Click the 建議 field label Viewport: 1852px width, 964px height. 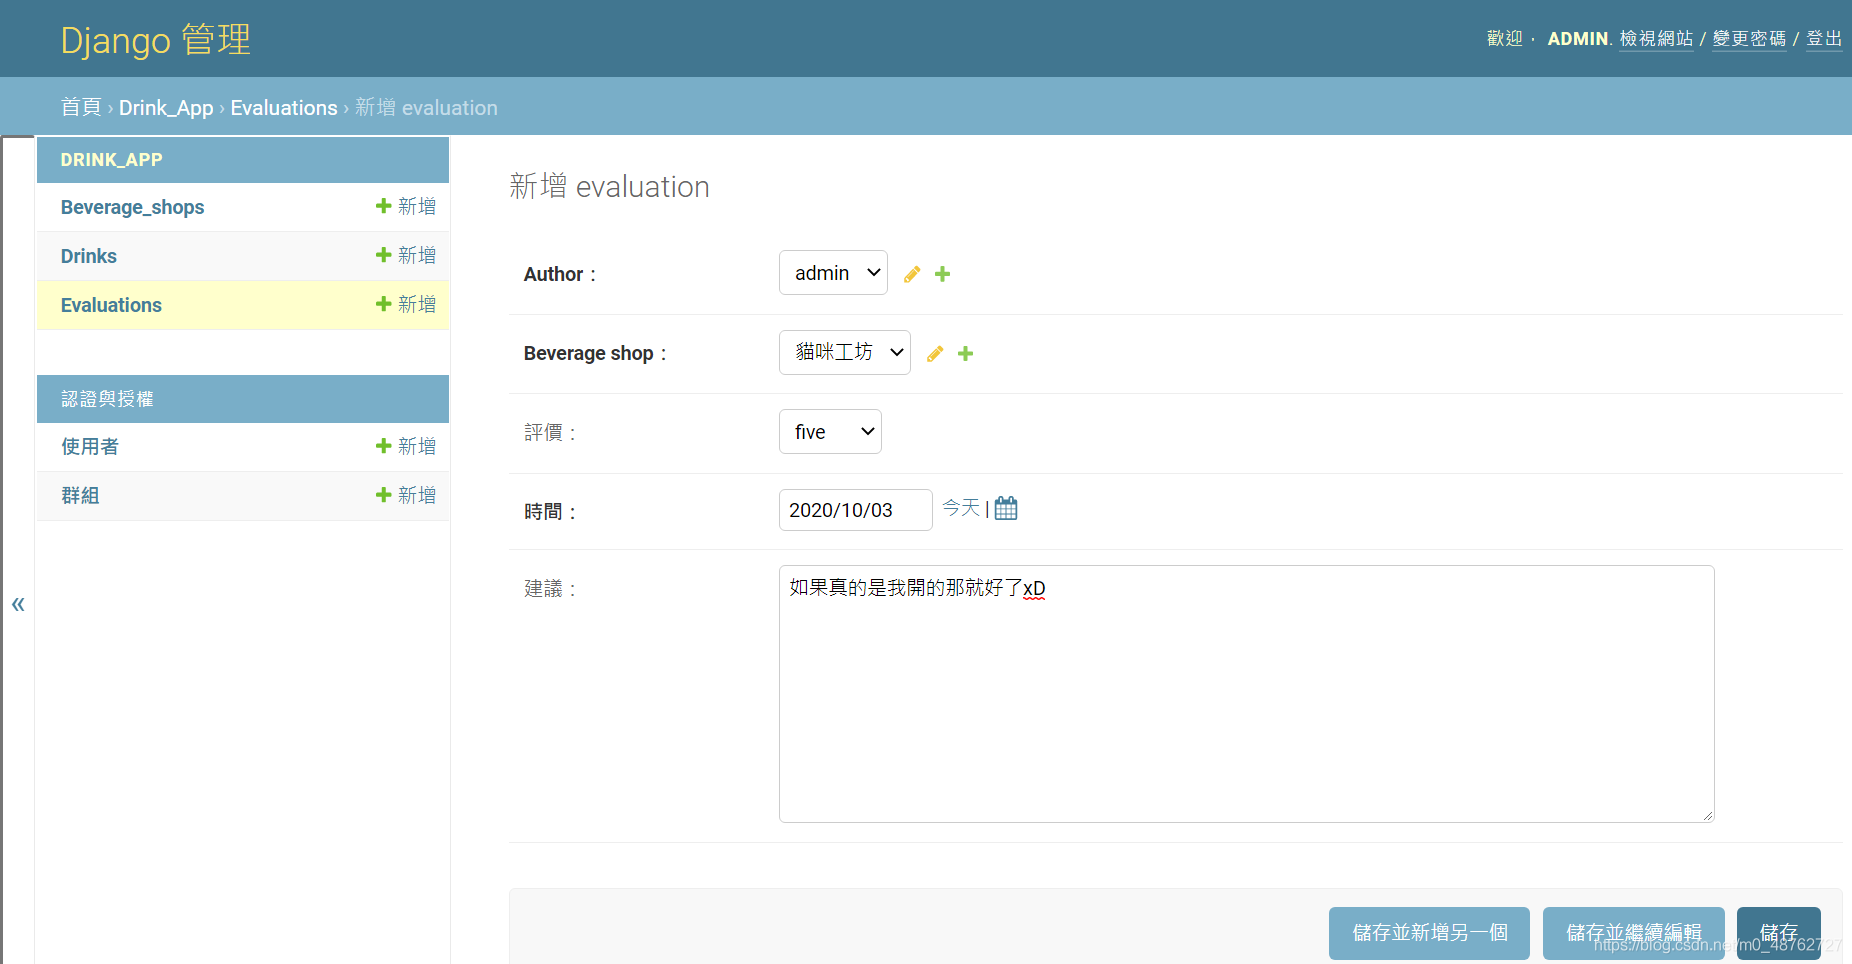tap(551, 588)
